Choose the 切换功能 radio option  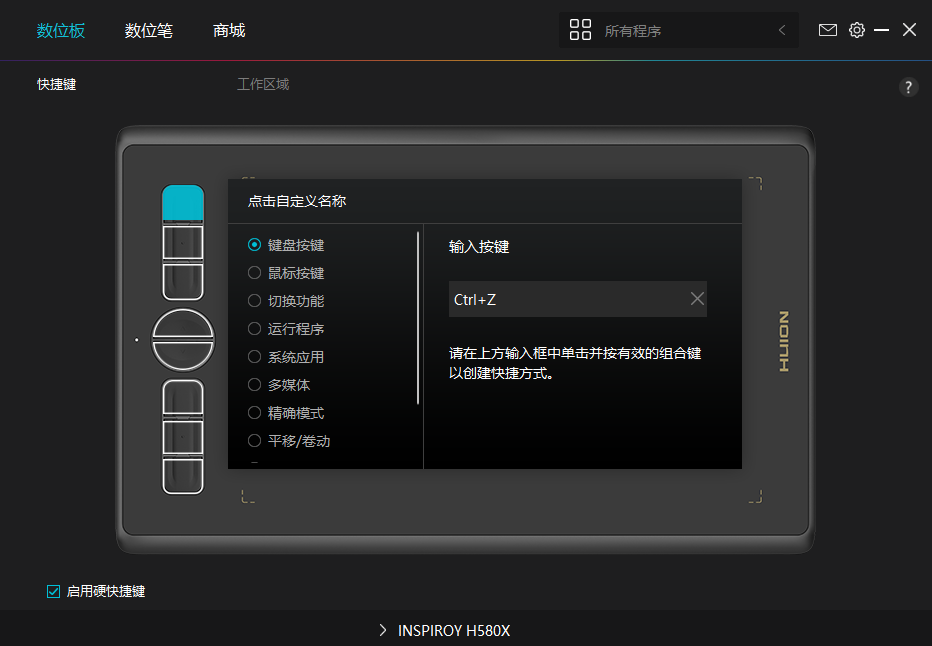(254, 301)
